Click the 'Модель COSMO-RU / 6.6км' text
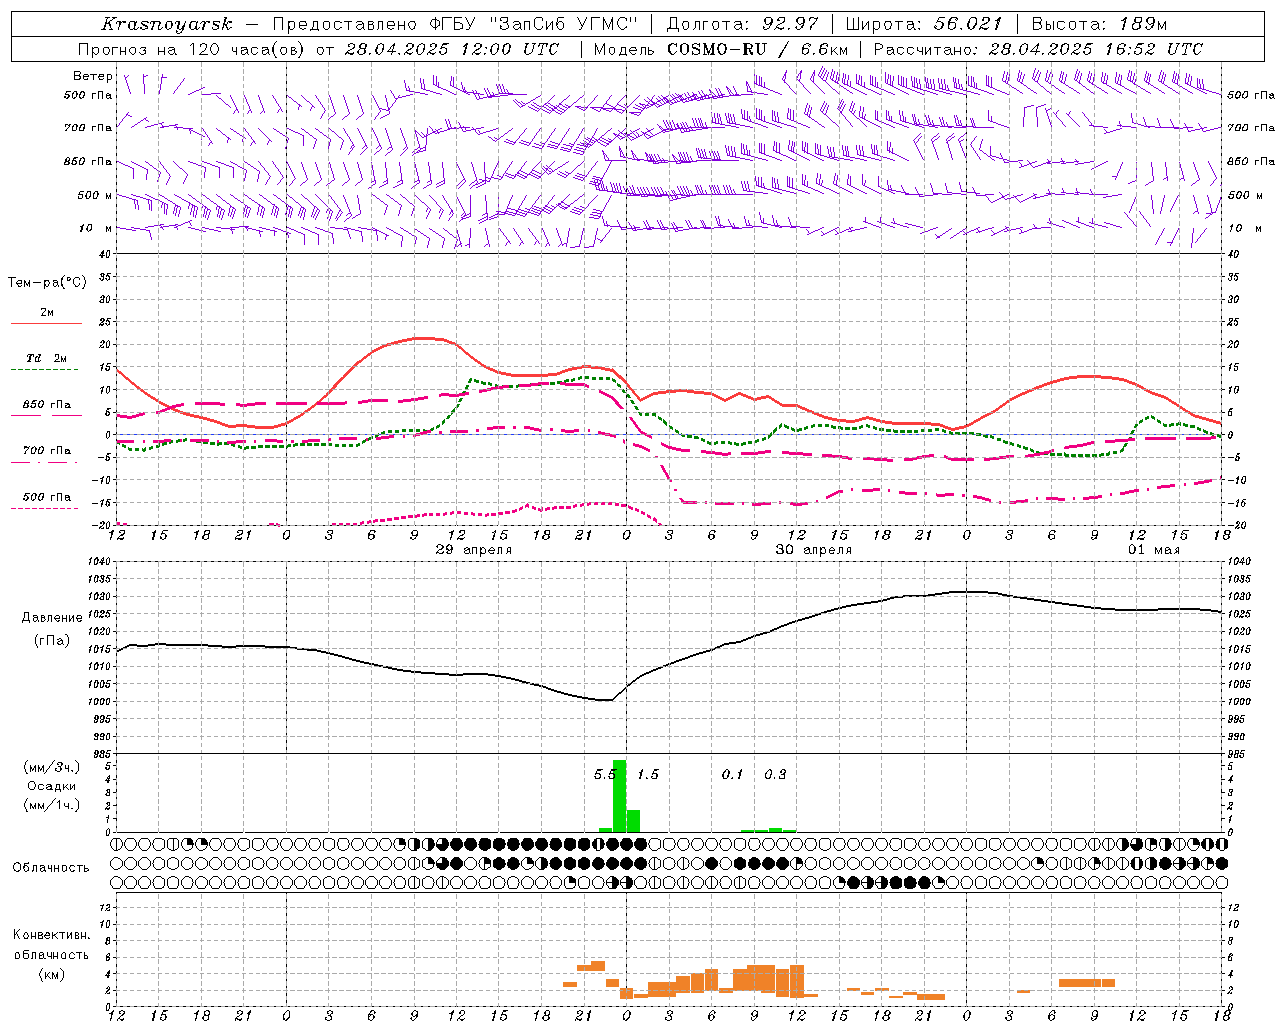 coord(721,49)
